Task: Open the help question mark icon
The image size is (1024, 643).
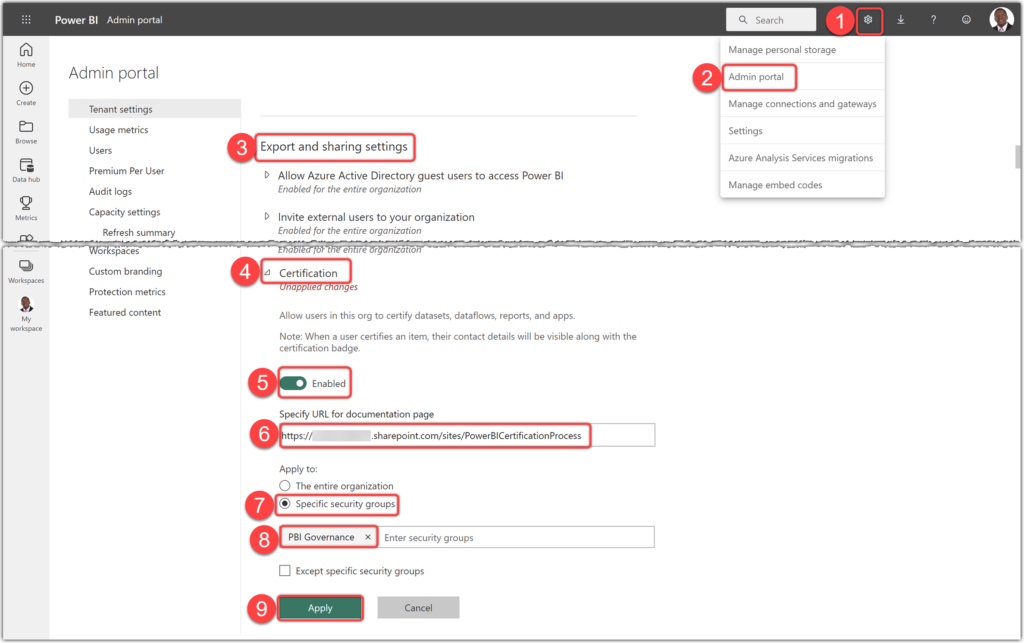Action: 933,20
